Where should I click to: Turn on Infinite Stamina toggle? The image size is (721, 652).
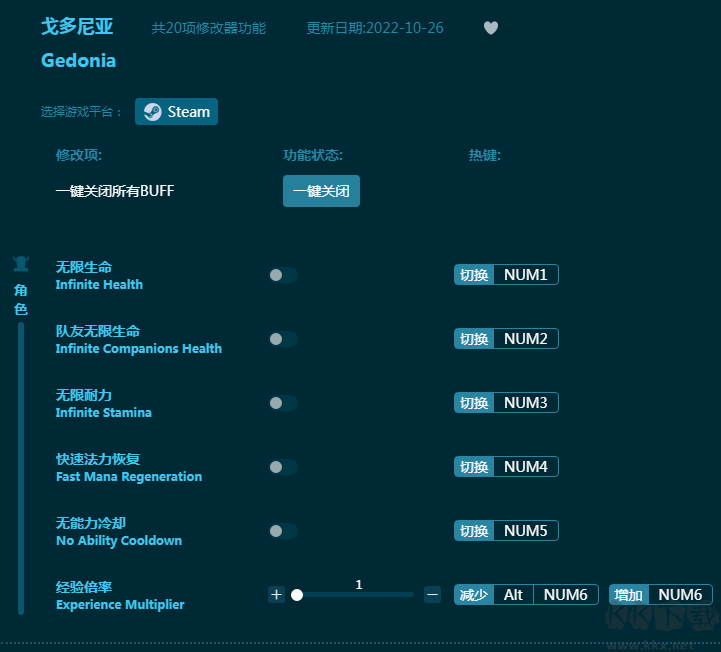point(283,403)
